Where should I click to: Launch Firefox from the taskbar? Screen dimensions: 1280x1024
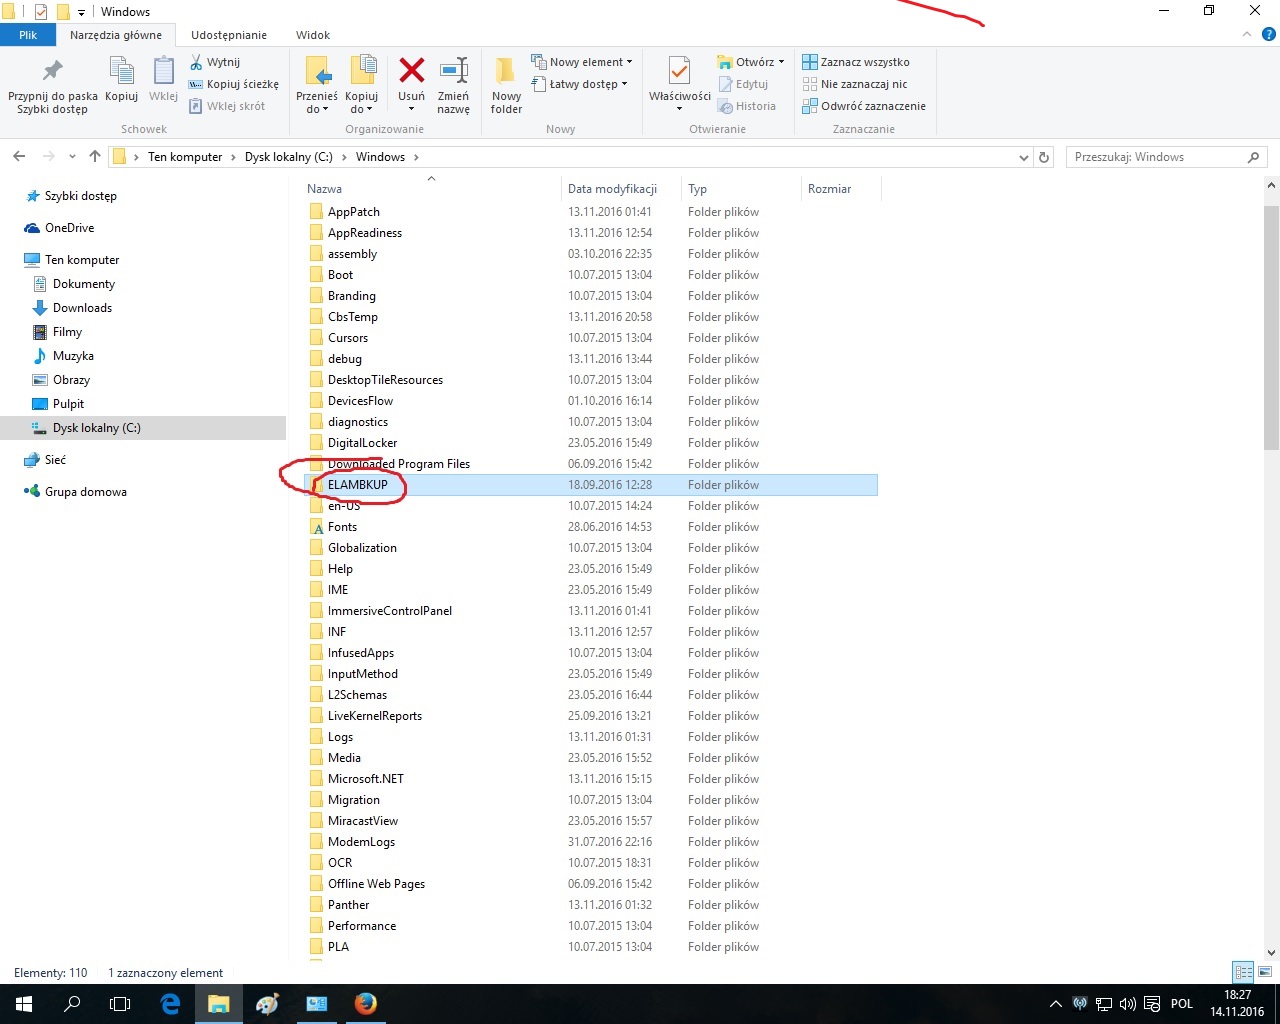point(366,1003)
